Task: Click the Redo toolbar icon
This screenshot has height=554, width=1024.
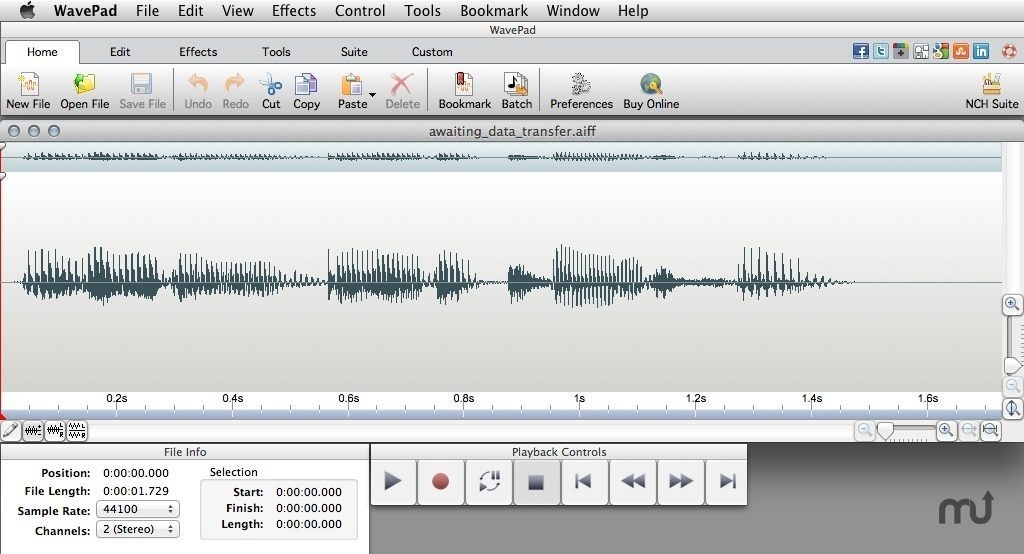Action: (x=235, y=91)
